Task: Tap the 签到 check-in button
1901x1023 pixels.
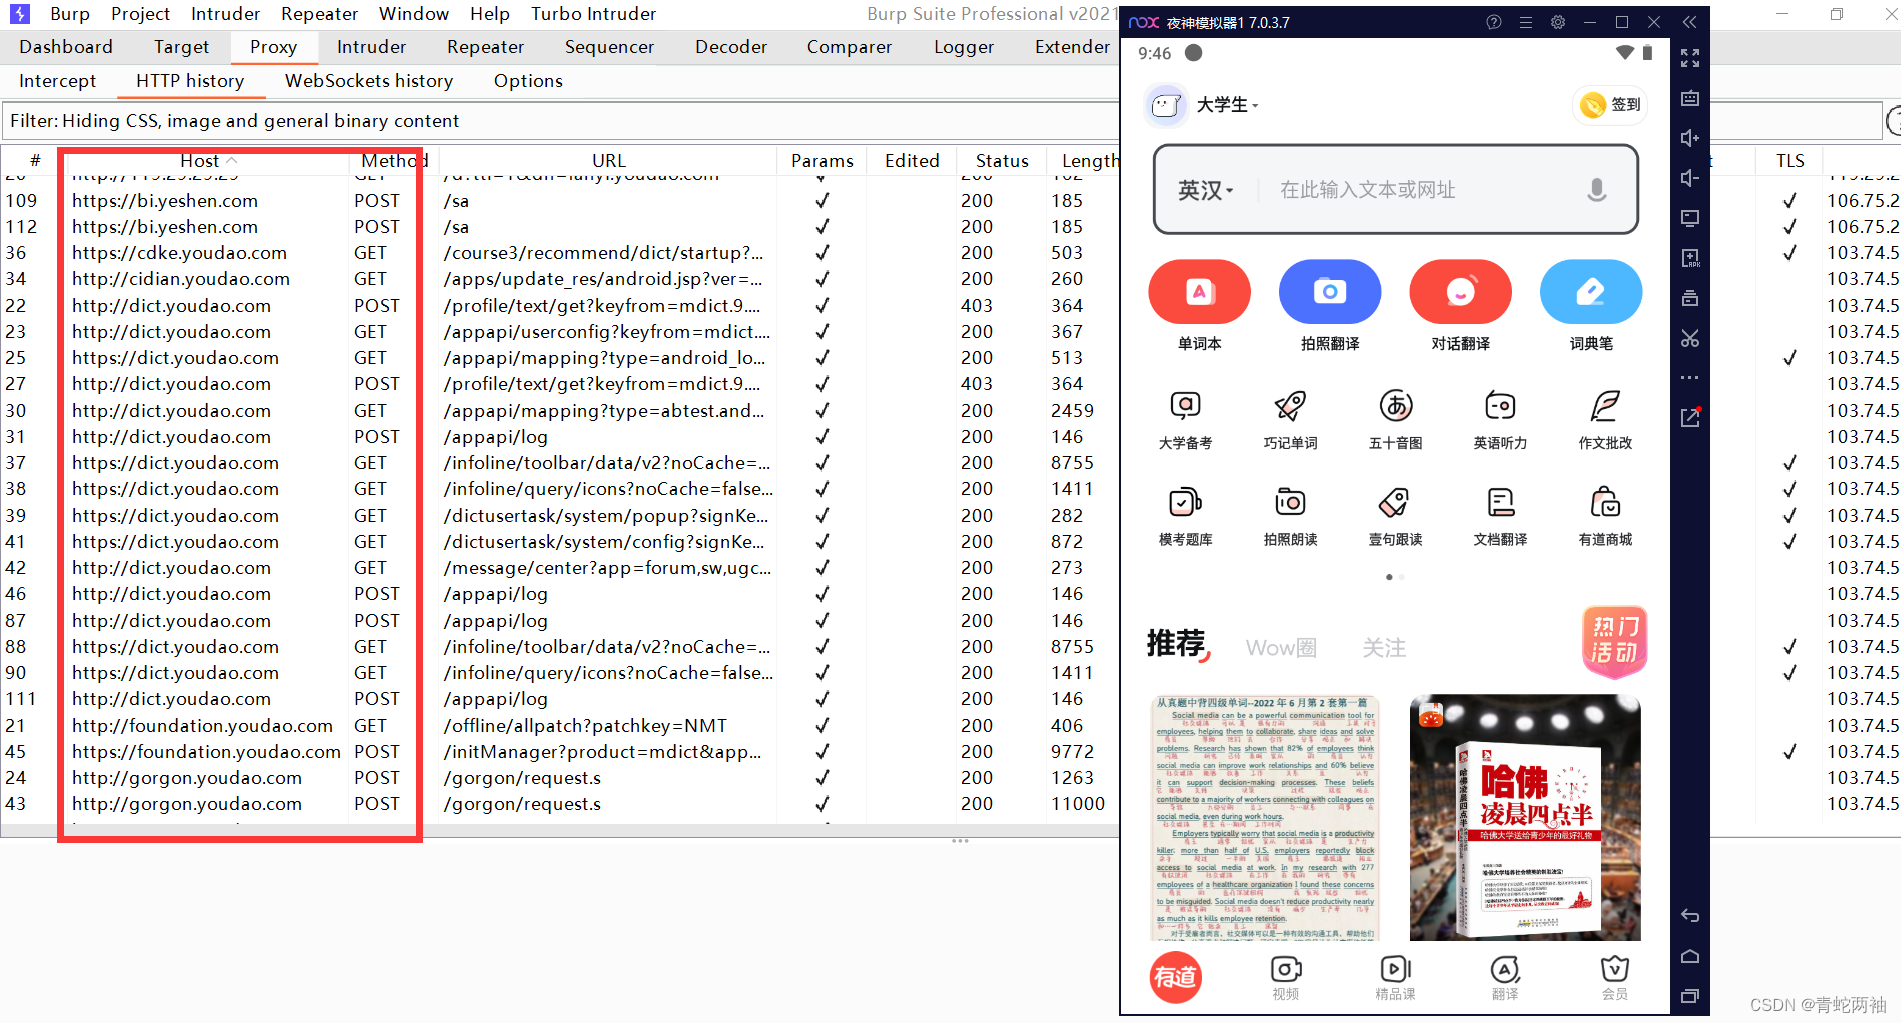Action: point(1610,104)
